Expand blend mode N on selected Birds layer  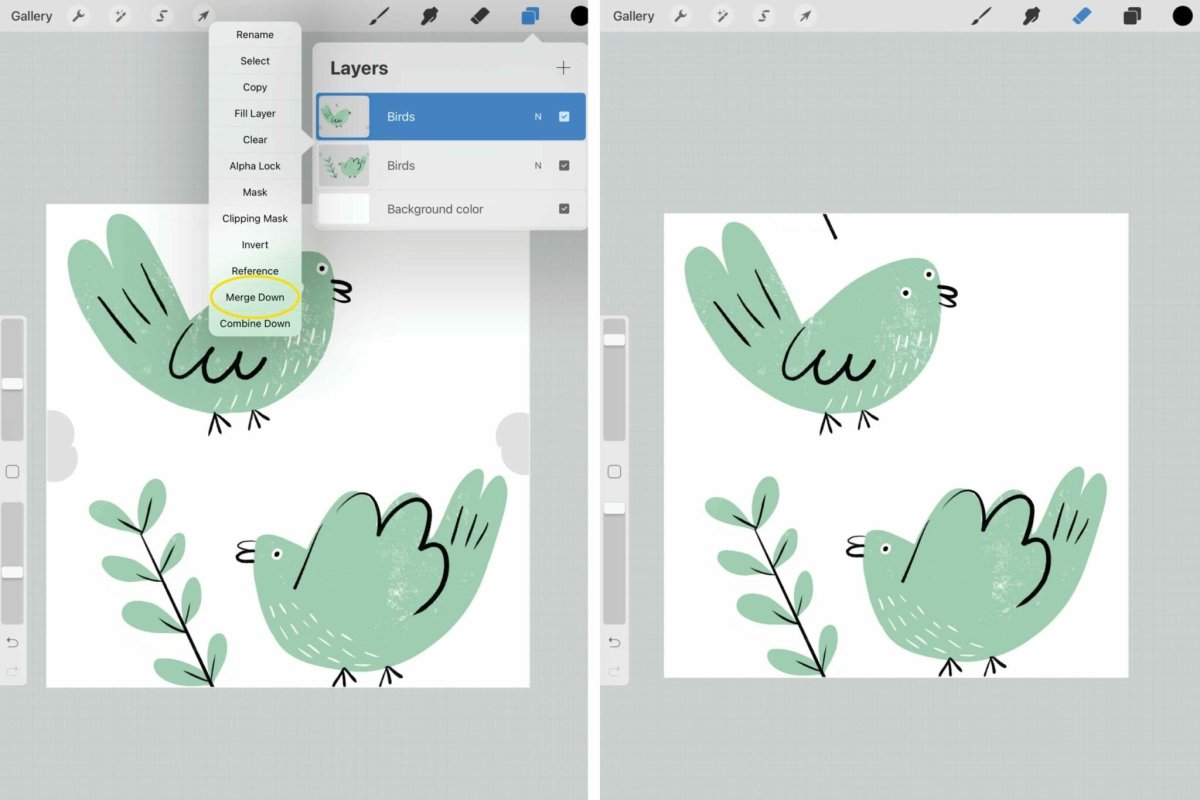click(x=538, y=117)
